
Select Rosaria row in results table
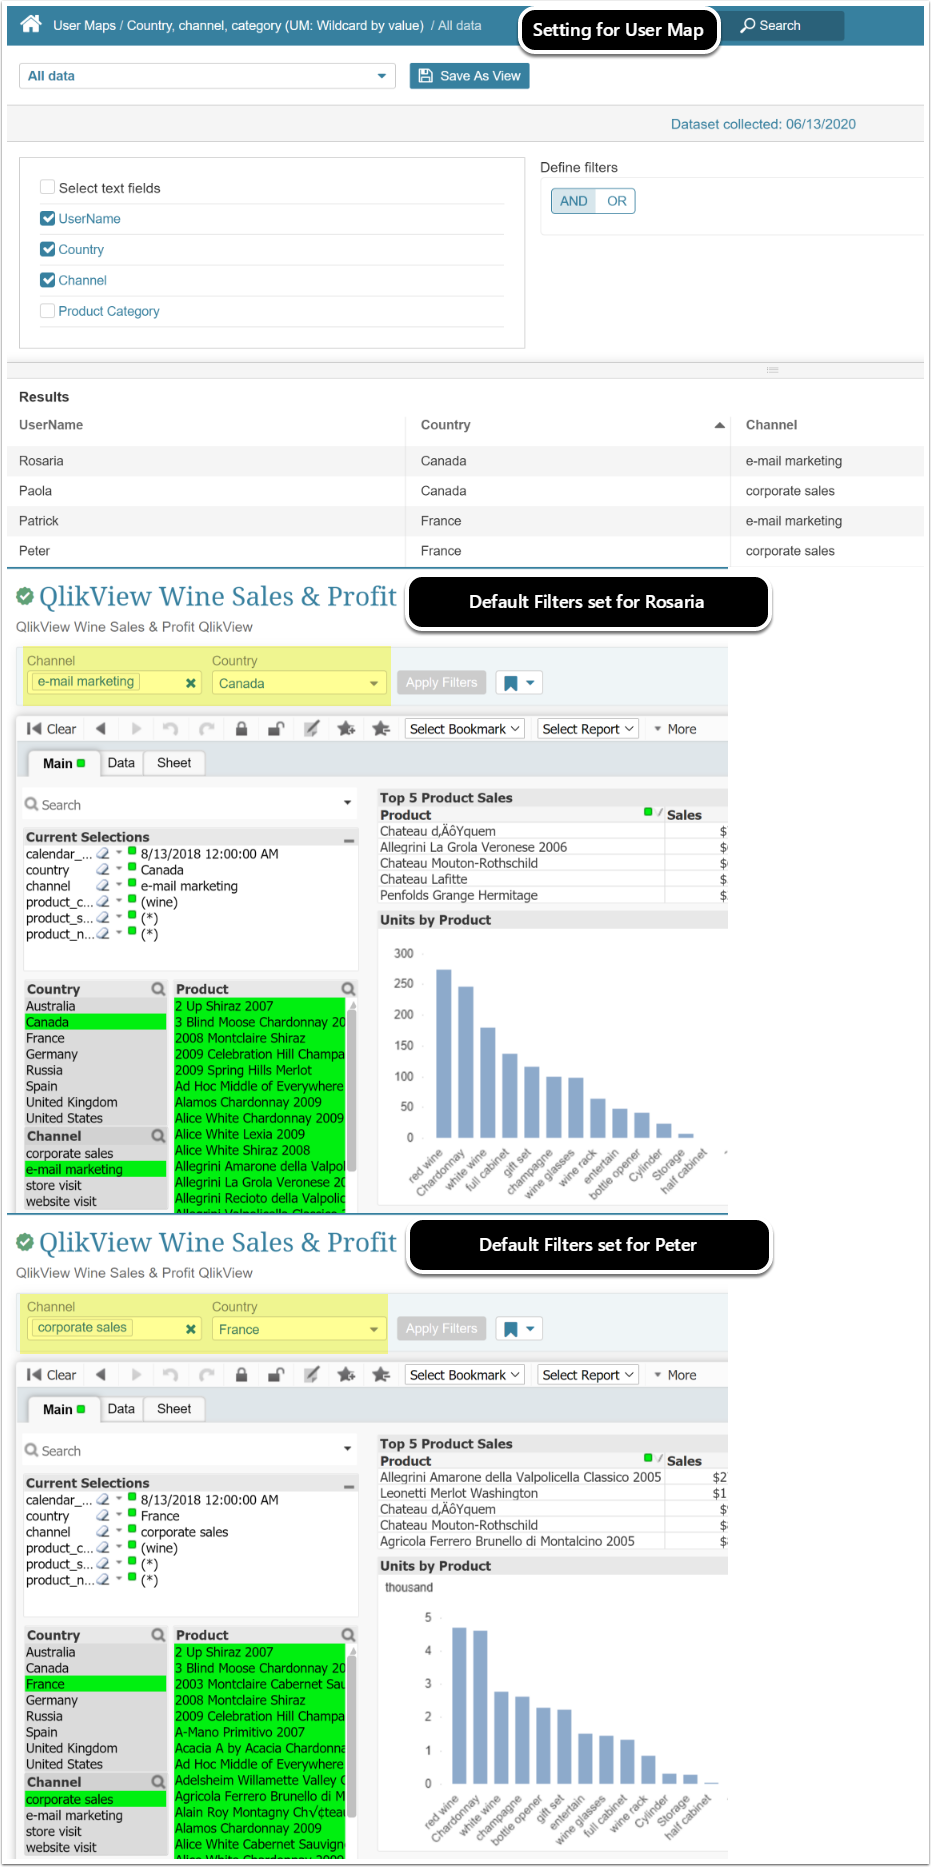coord(465,461)
